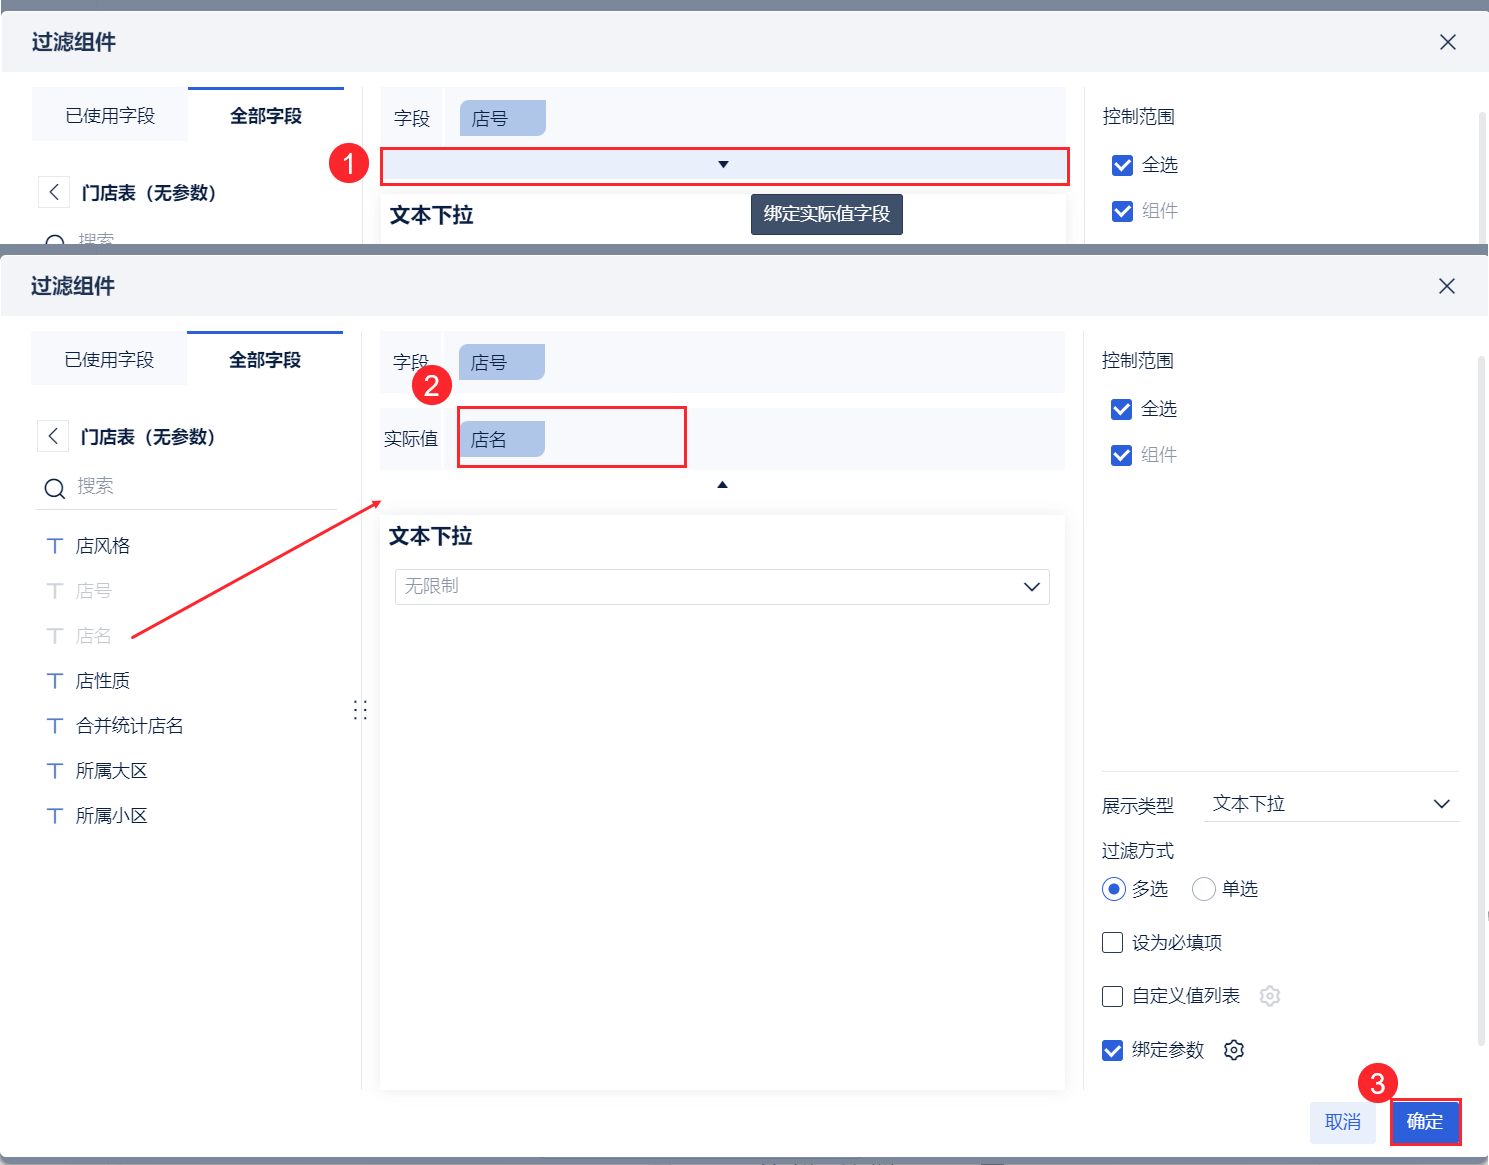The image size is (1489, 1165).
Task: Click the 确定 button
Action: [1425, 1122]
